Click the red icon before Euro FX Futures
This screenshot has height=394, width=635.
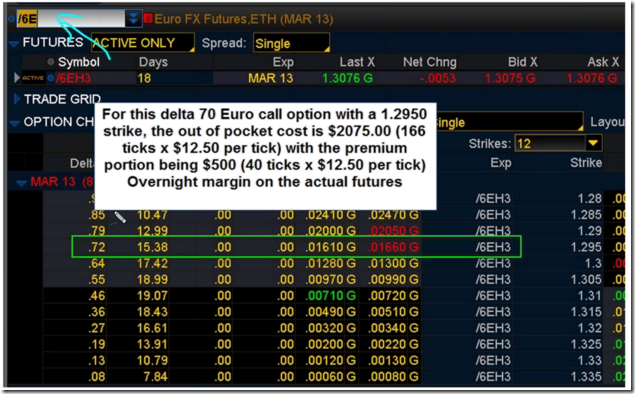tap(148, 19)
